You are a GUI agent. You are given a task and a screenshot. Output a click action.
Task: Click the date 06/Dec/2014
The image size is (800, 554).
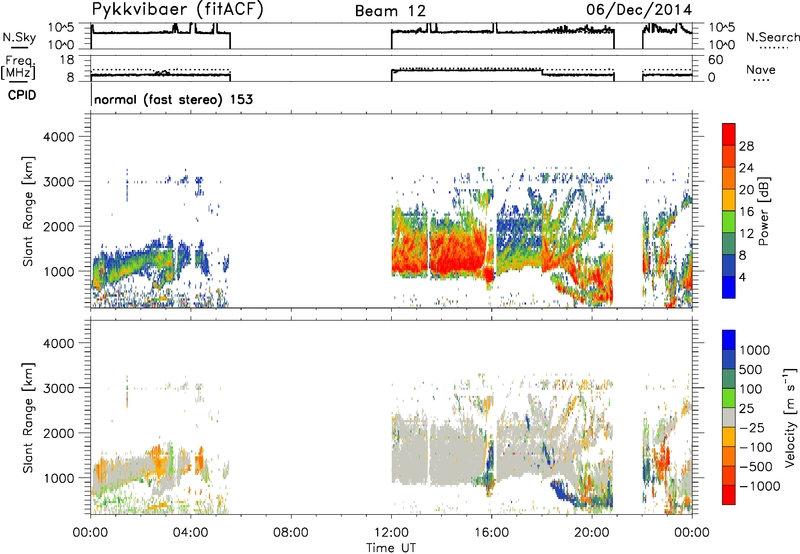pyautogui.click(x=639, y=10)
